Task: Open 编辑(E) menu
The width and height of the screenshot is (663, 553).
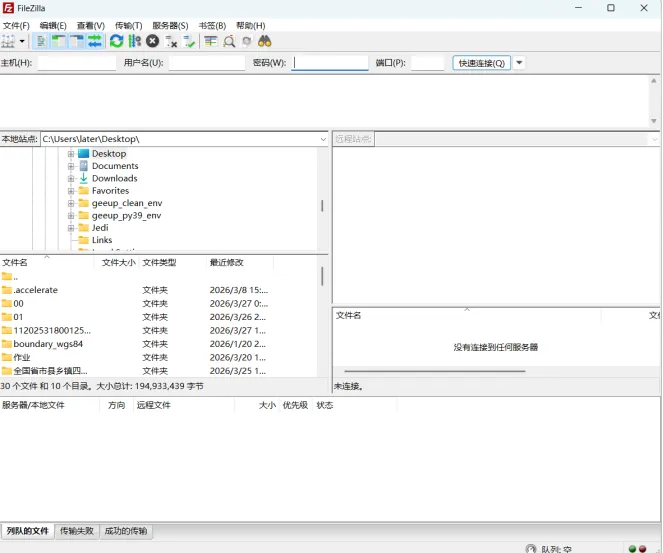Action: point(53,26)
